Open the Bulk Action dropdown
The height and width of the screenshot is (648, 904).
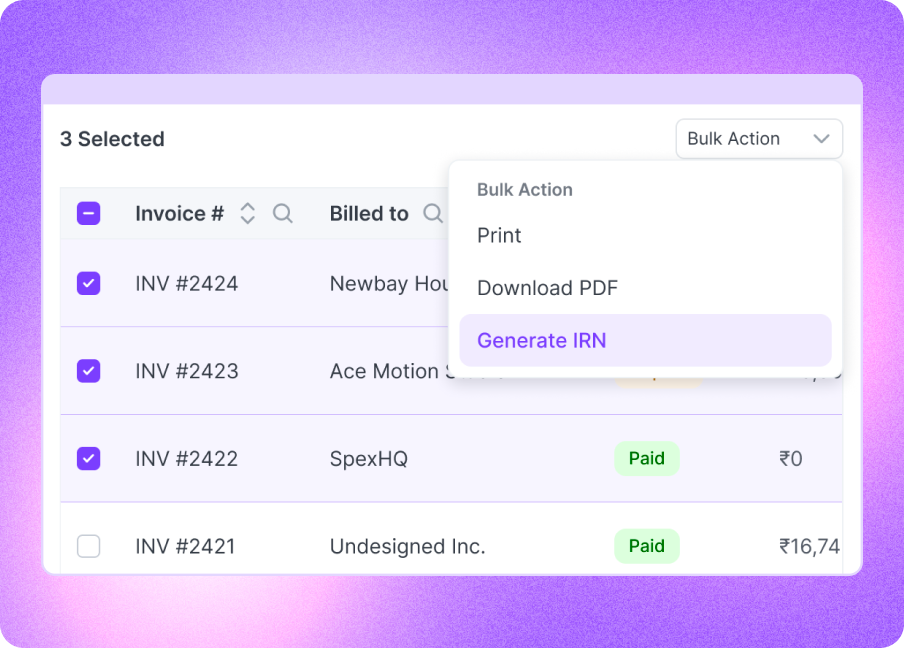tap(759, 139)
